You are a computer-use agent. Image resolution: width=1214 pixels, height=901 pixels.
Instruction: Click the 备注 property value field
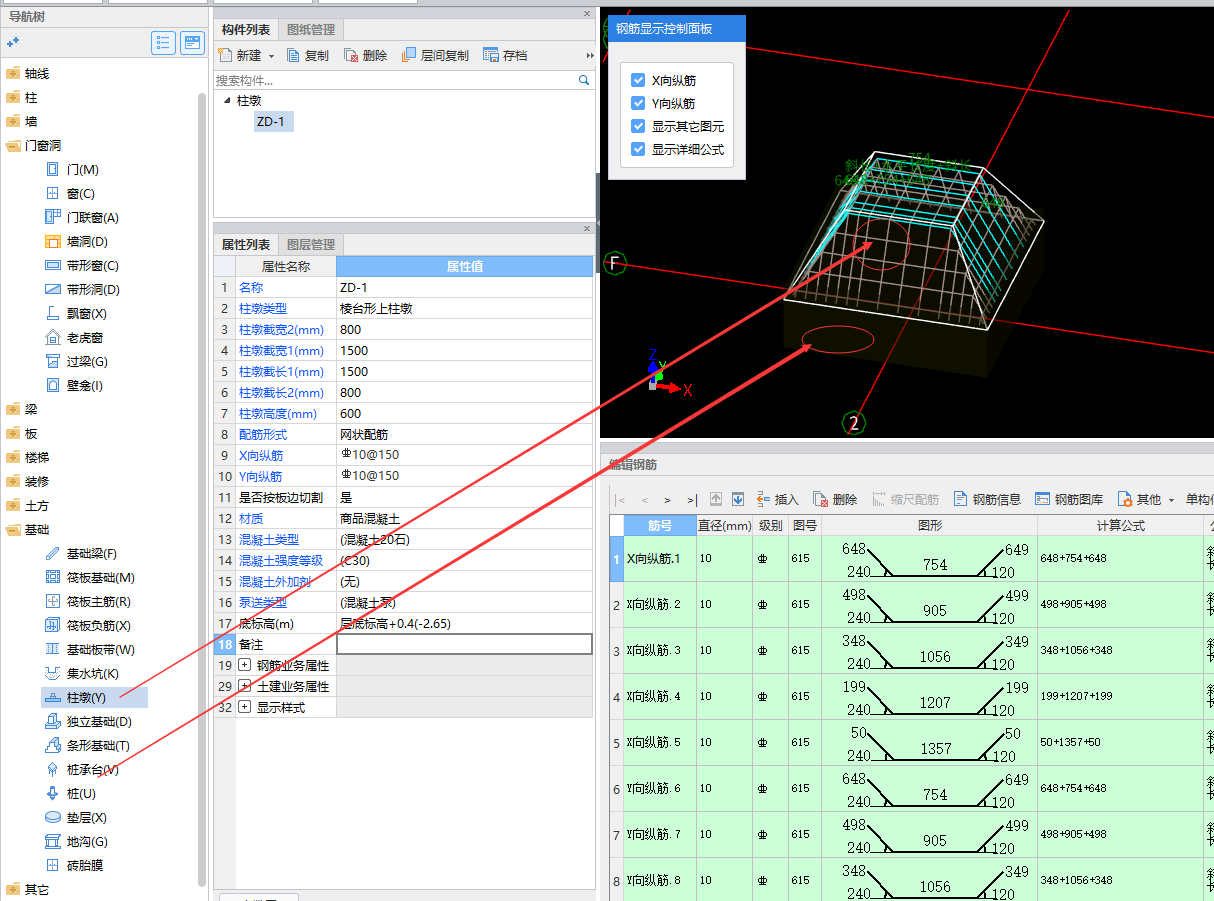coord(464,645)
